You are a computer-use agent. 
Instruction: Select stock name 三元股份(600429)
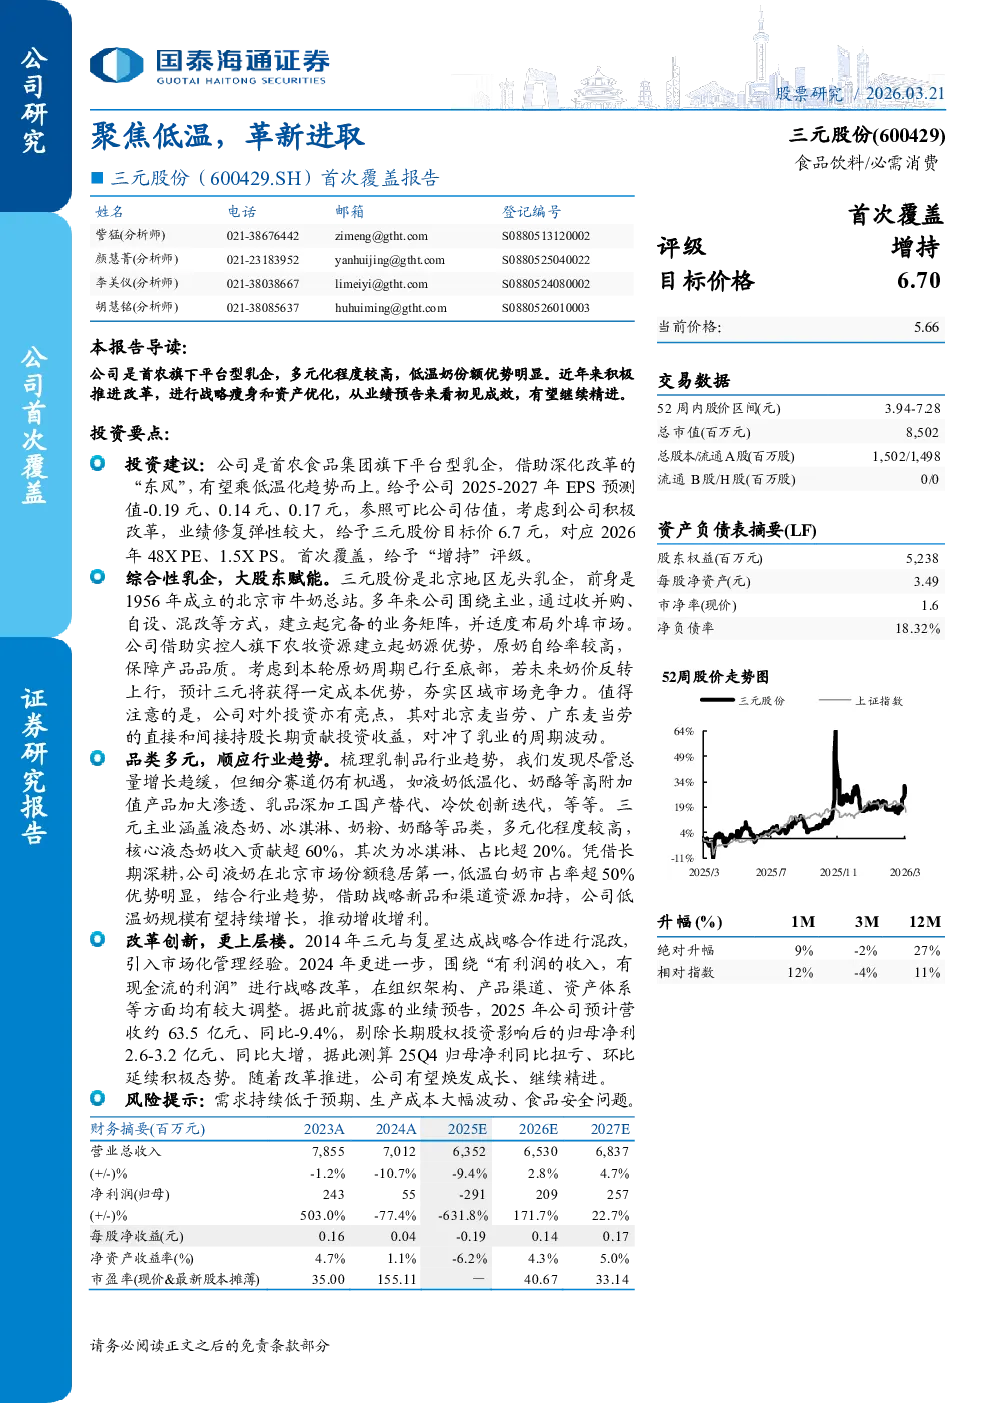pos(867,135)
